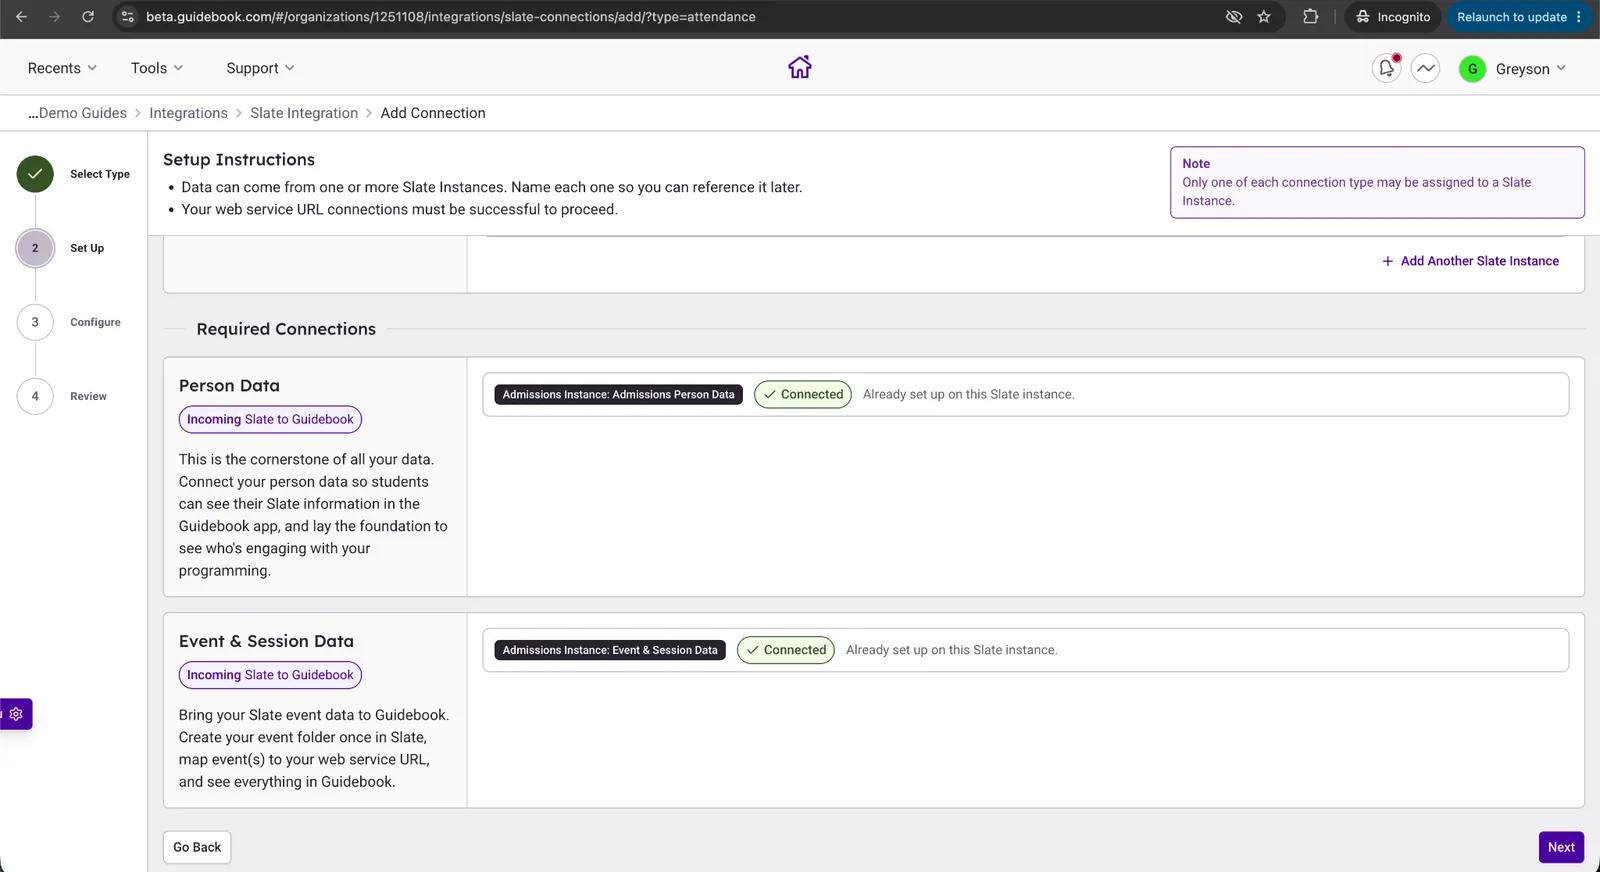Click the step 2 Set Up circle
Screen dimensions: 1600x872
pyautogui.click(x=35, y=248)
